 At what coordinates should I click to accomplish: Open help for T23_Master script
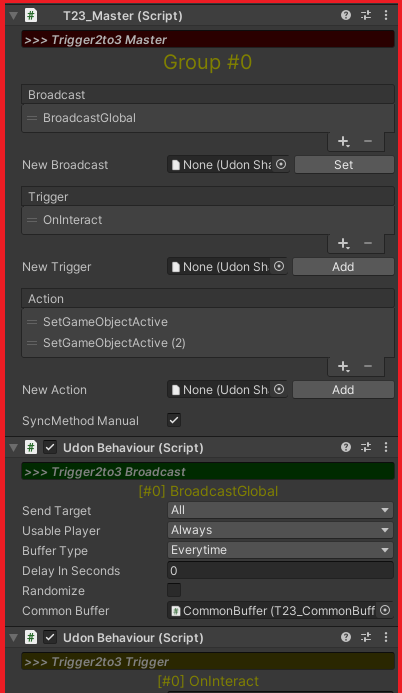346,15
